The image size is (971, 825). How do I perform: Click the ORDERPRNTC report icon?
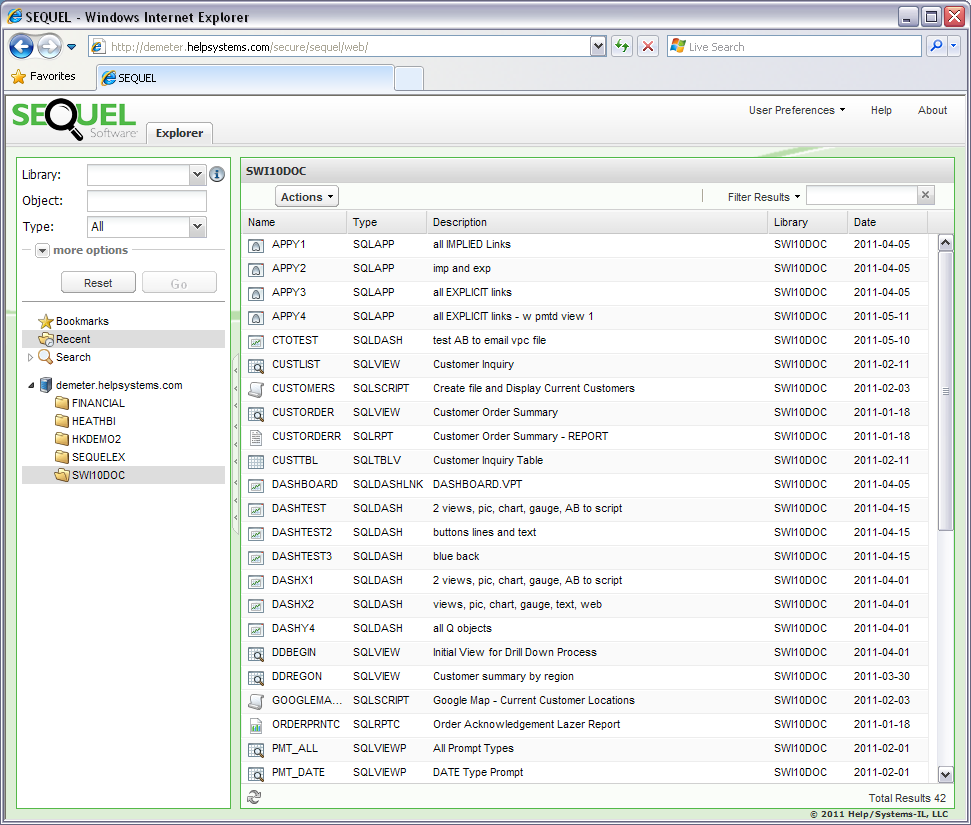coord(256,725)
